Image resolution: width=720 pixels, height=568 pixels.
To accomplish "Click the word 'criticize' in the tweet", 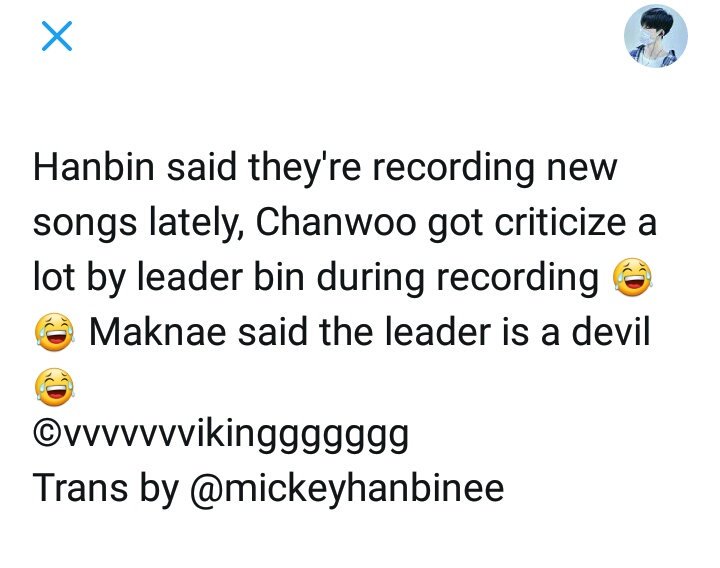I will [560, 222].
